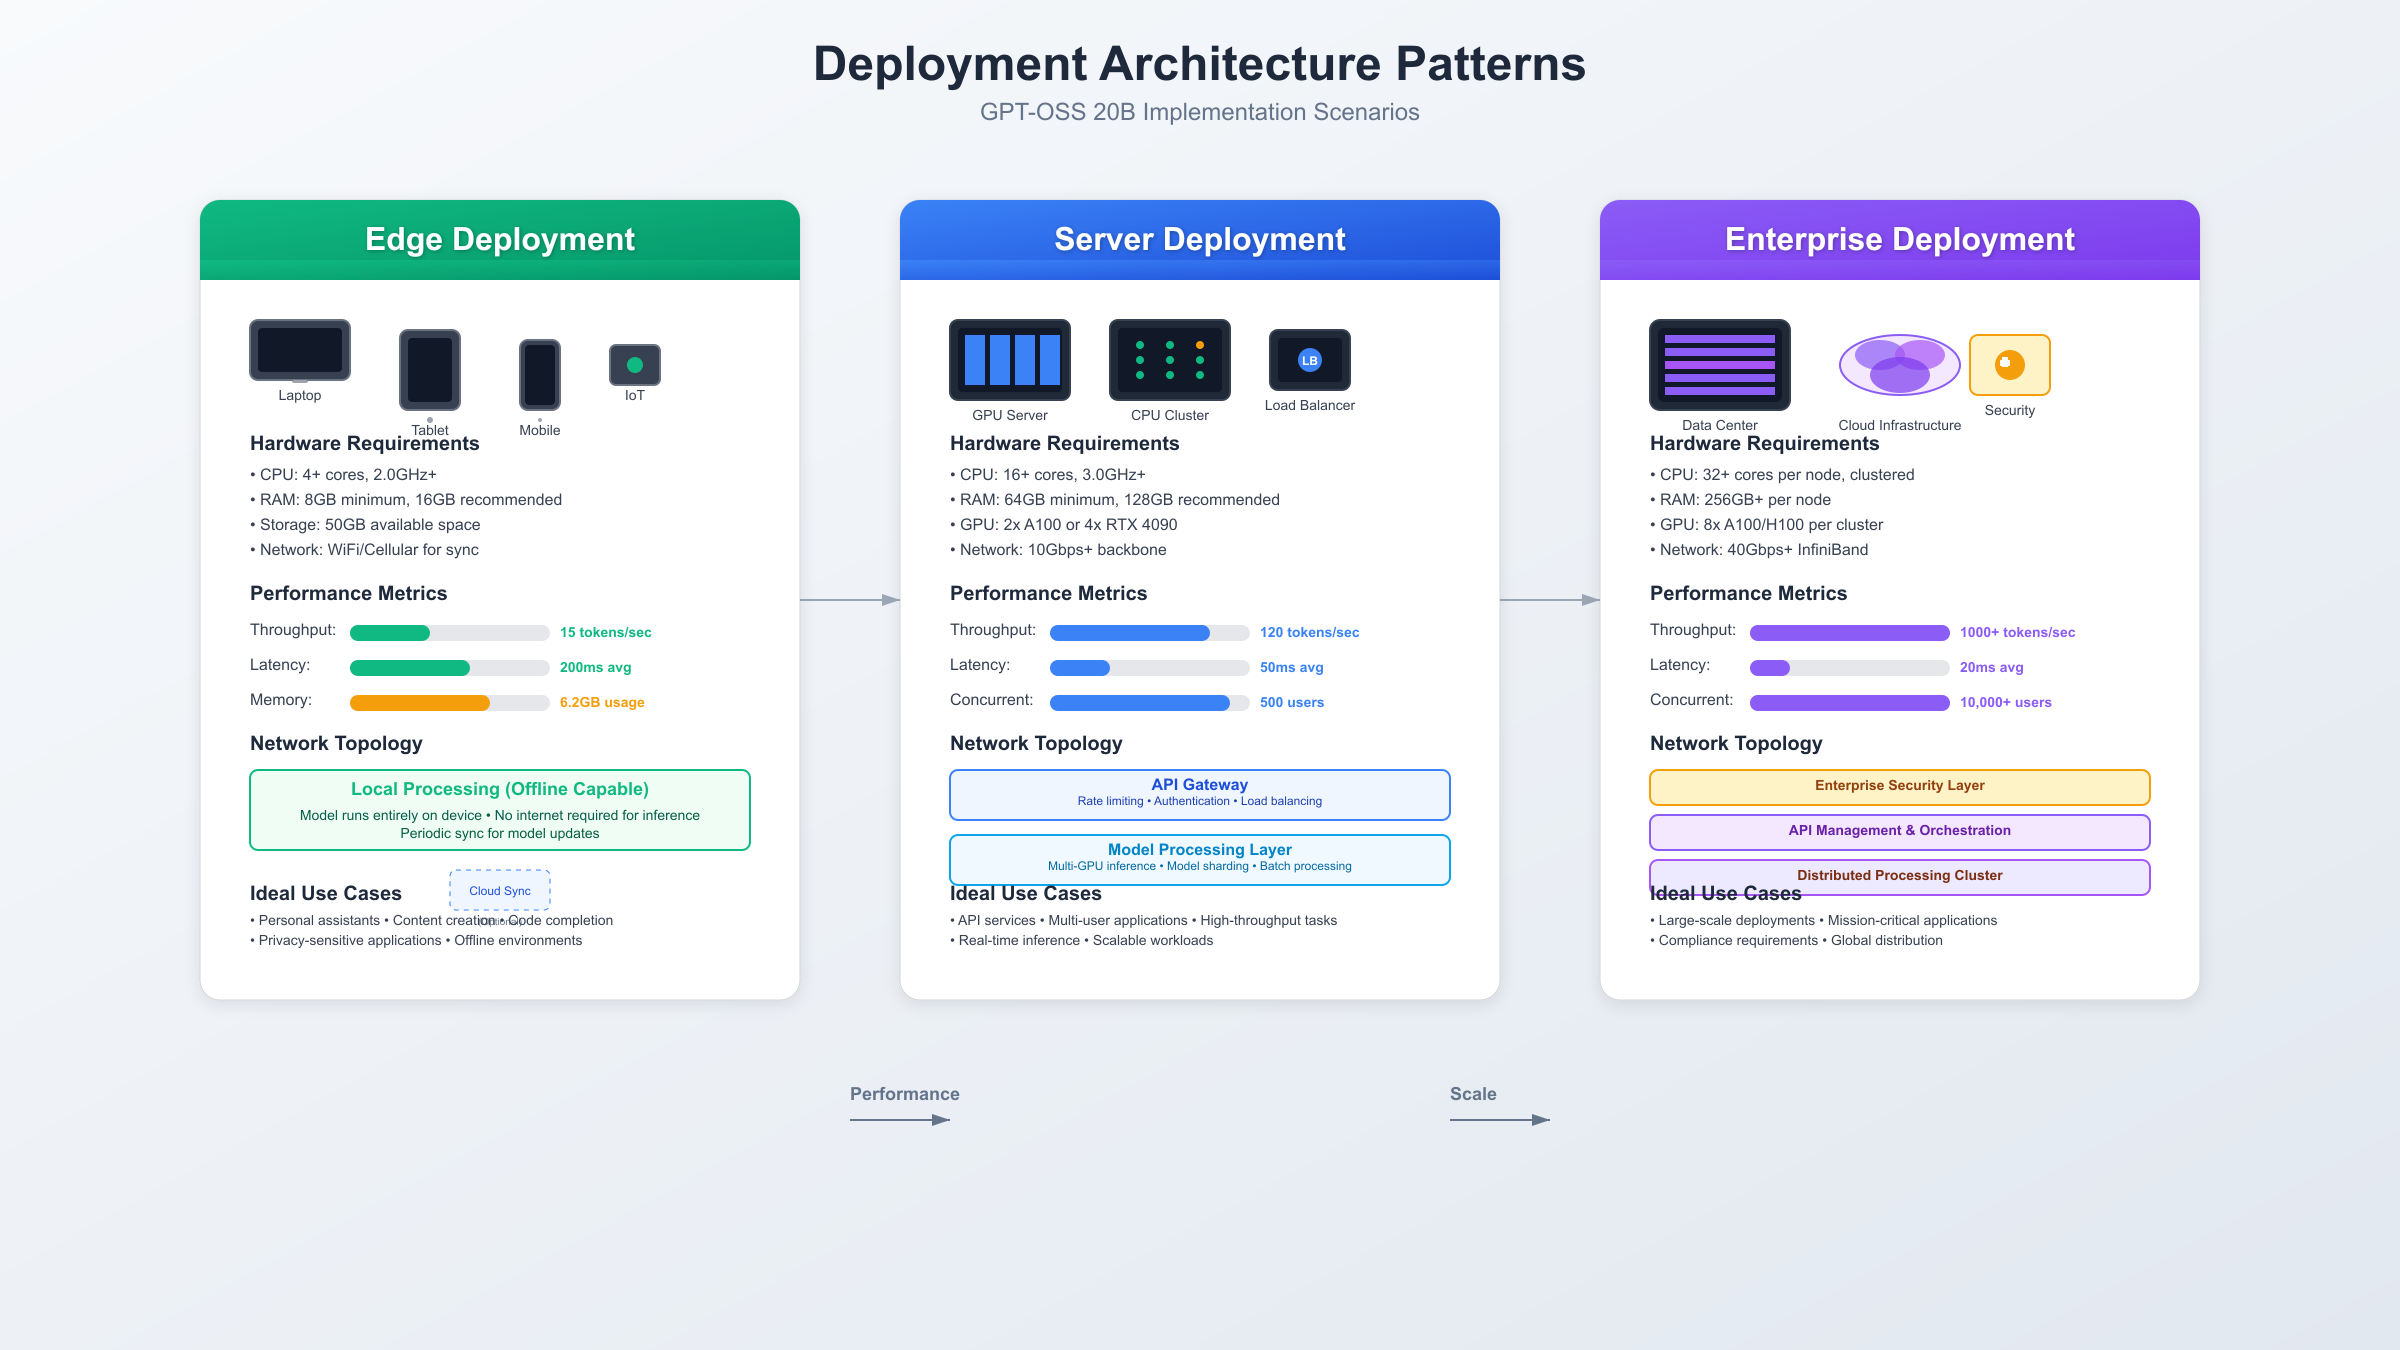The height and width of the screenshot is (1350, 2400).
Task: Click 'GPU: 8x A100/H100 per cluster' line
Action: 1767,525
